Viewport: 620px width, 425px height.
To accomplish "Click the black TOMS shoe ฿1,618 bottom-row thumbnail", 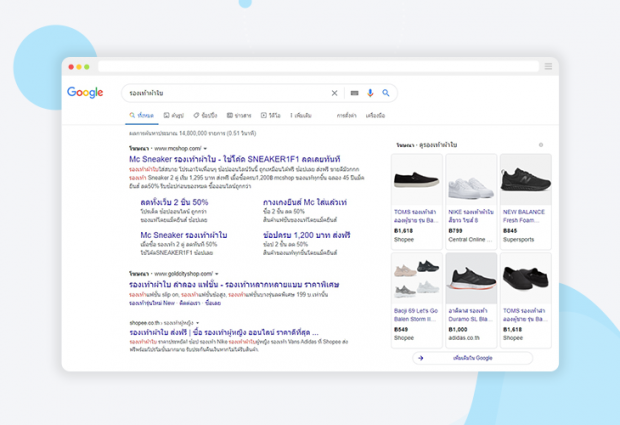I will (525, 278).
